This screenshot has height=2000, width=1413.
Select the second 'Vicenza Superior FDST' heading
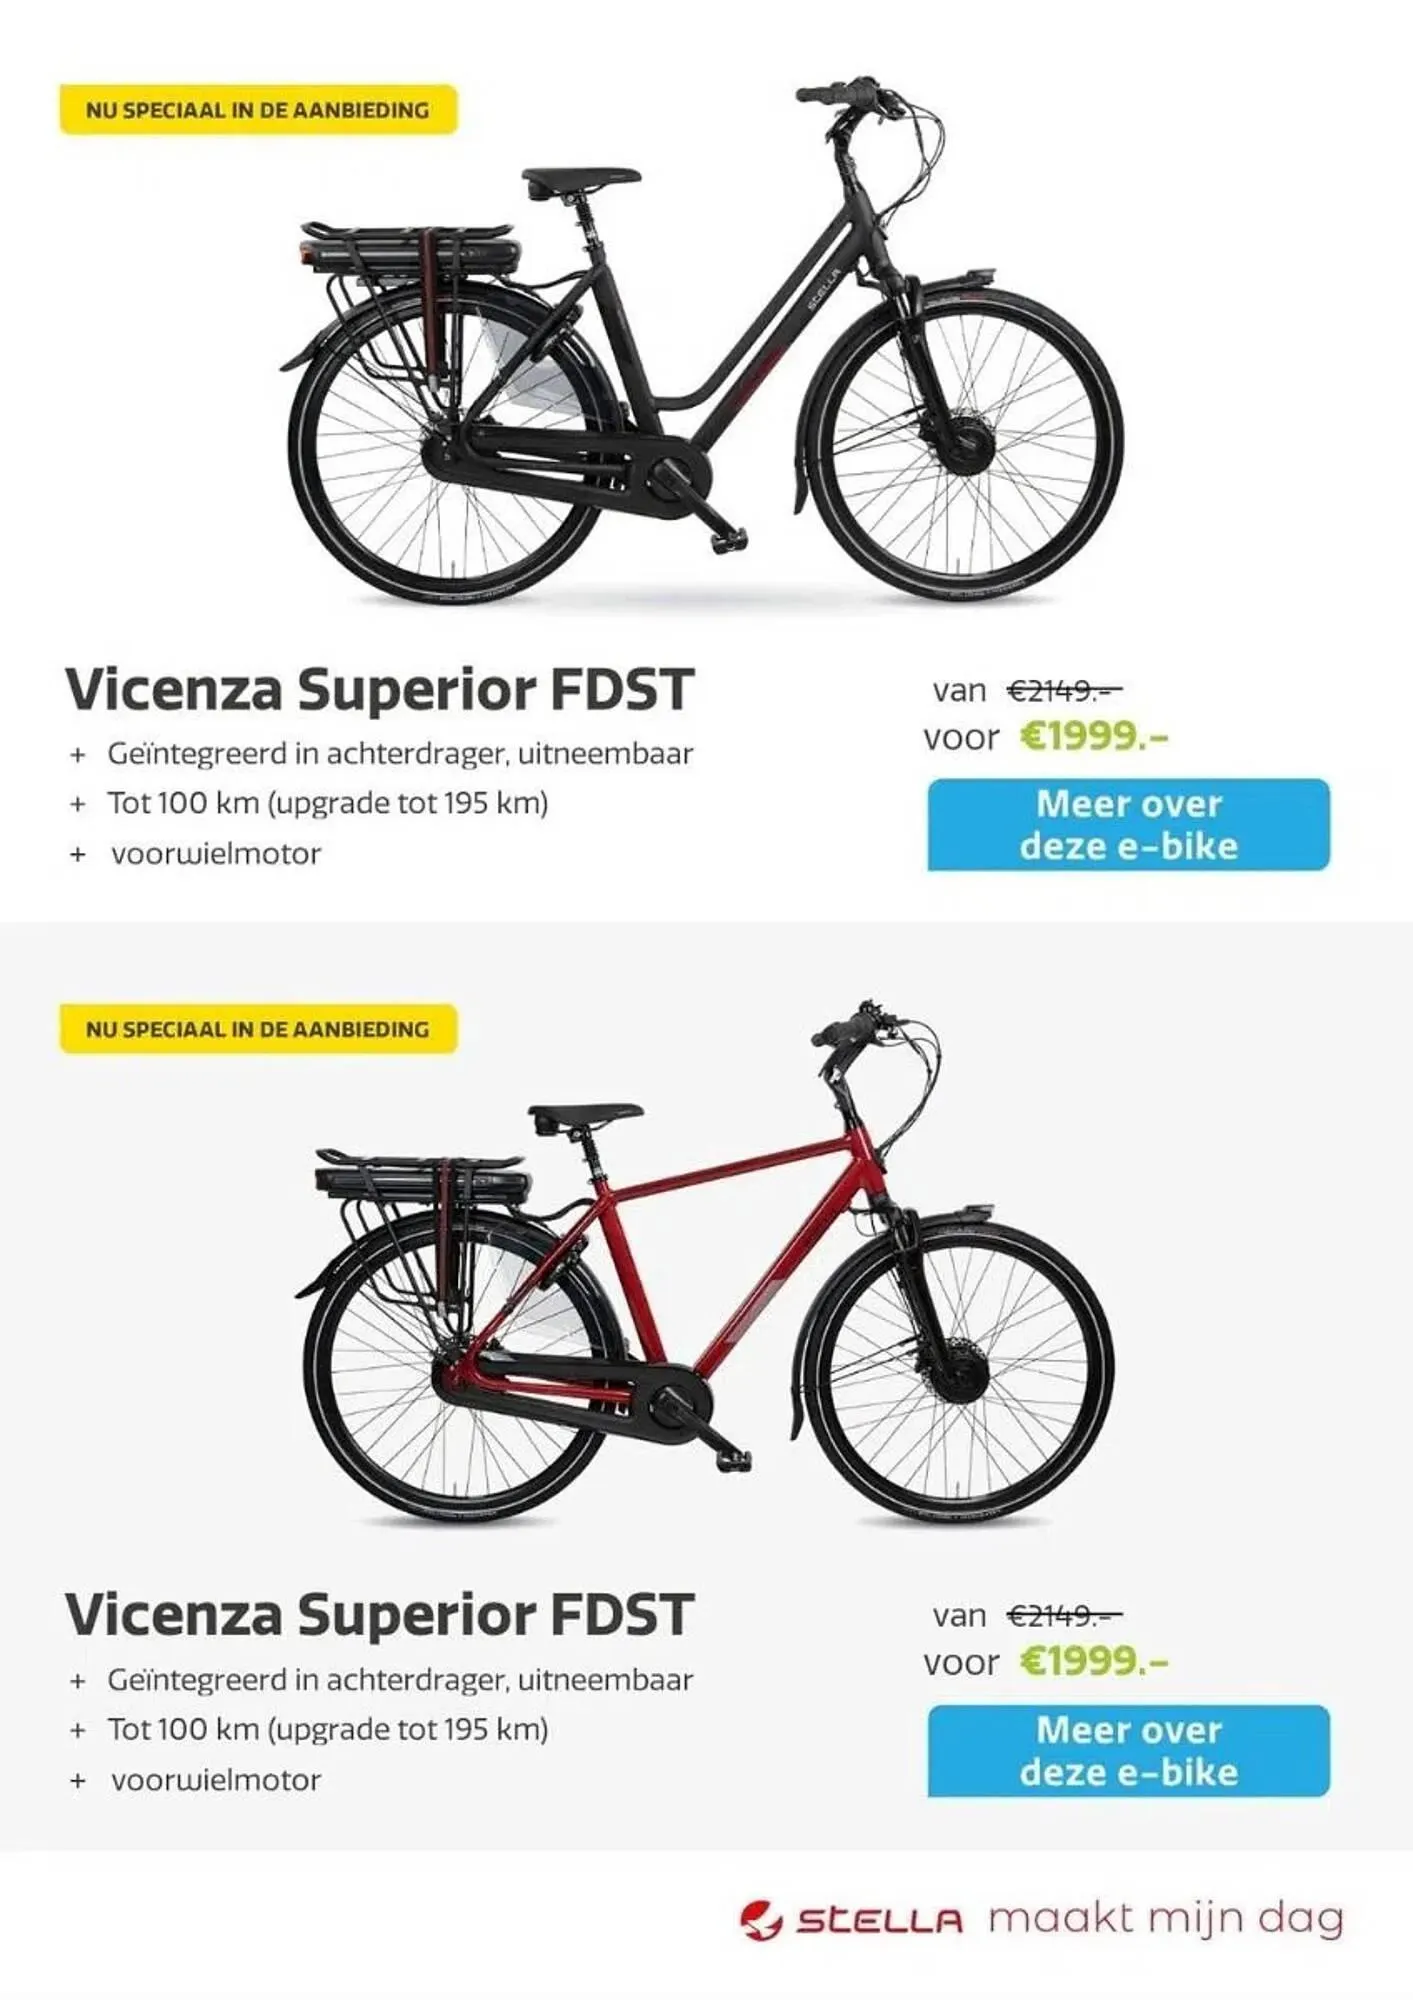point(379,1615)
